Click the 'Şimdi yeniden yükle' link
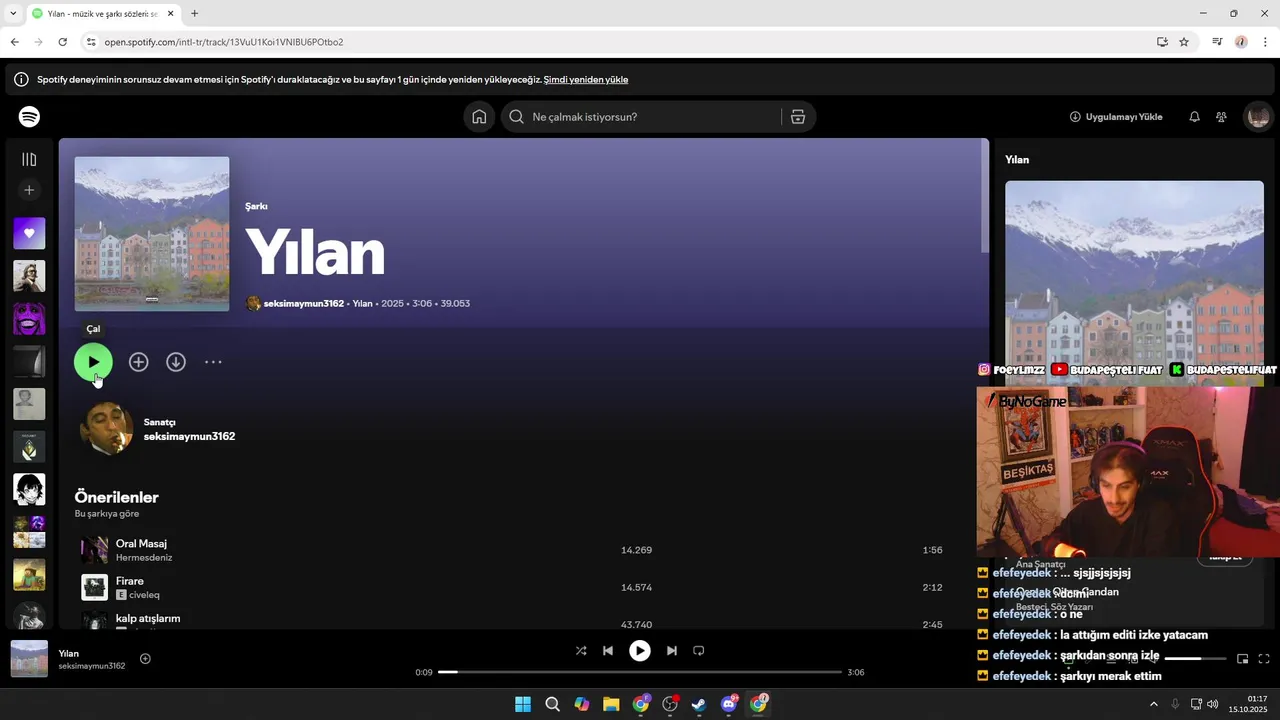The height and width of the screenshot is (720, 1280). coord(586,79)
